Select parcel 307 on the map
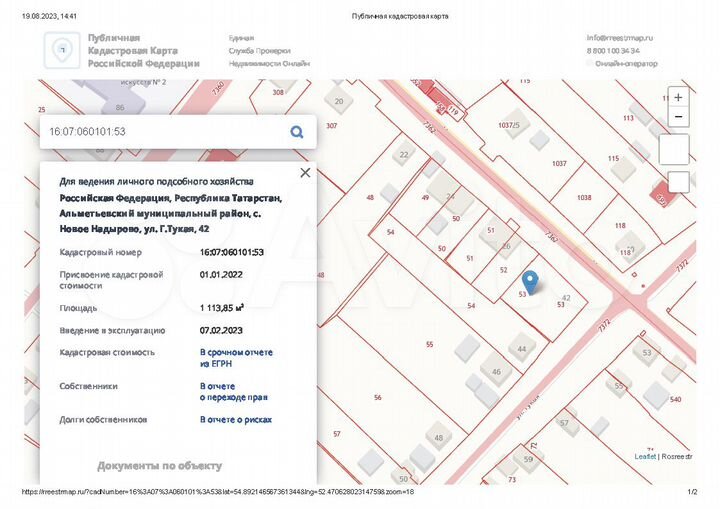 pyautogui.click(x=332, y=125)
